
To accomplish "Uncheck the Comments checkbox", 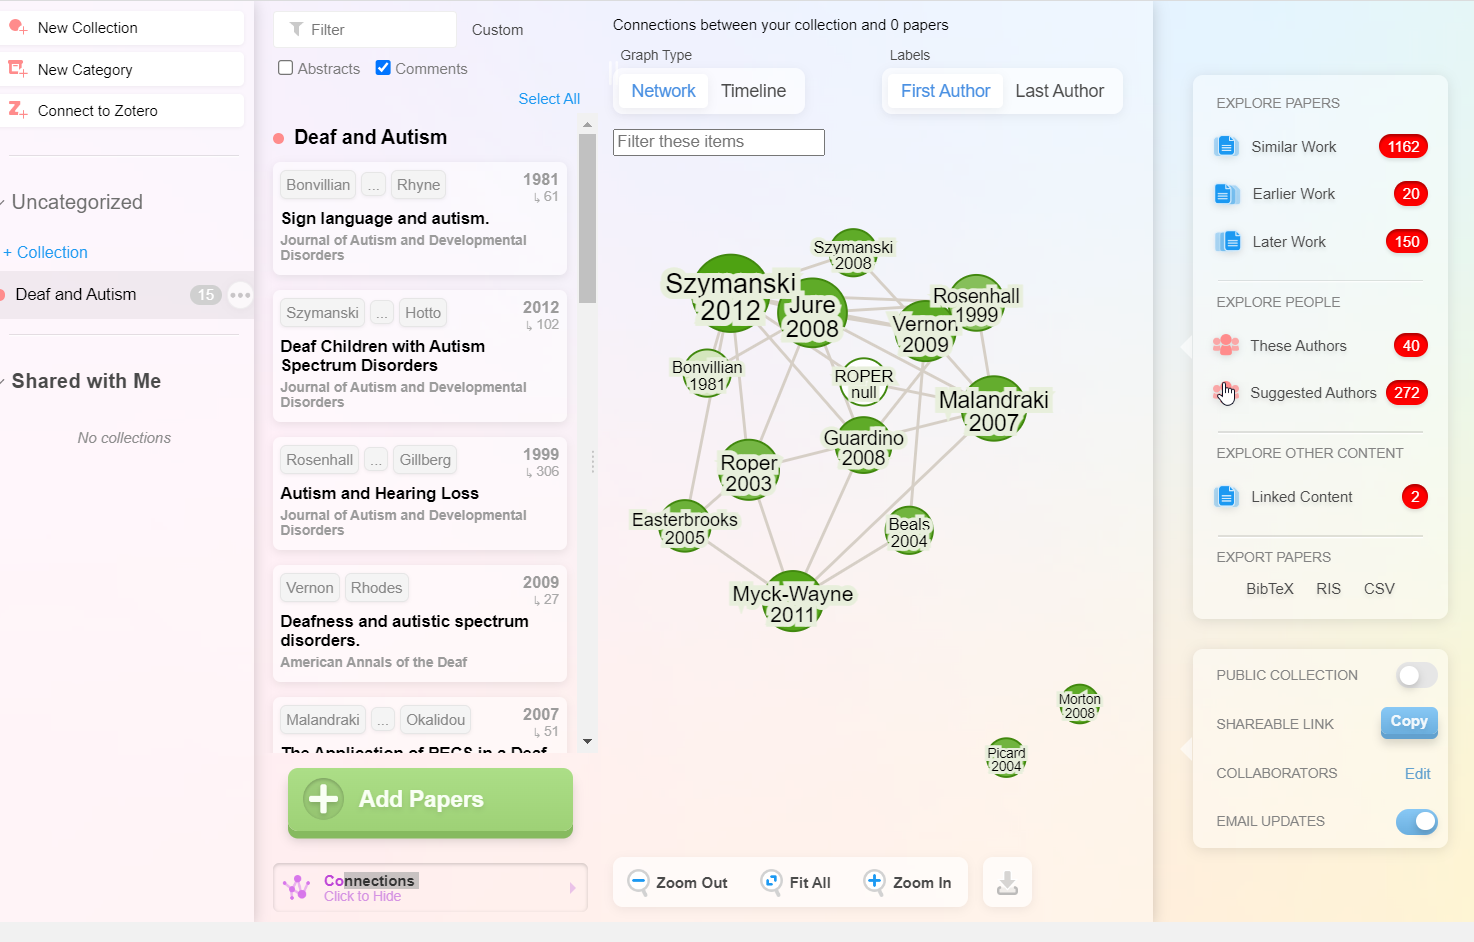I will [383, 68].
